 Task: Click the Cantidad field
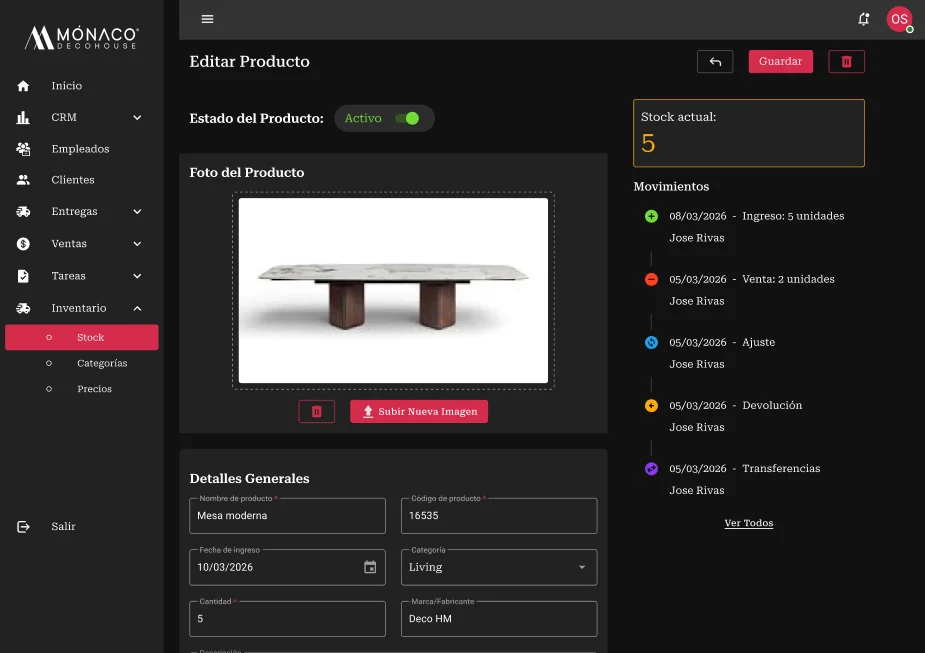point(287,619)
